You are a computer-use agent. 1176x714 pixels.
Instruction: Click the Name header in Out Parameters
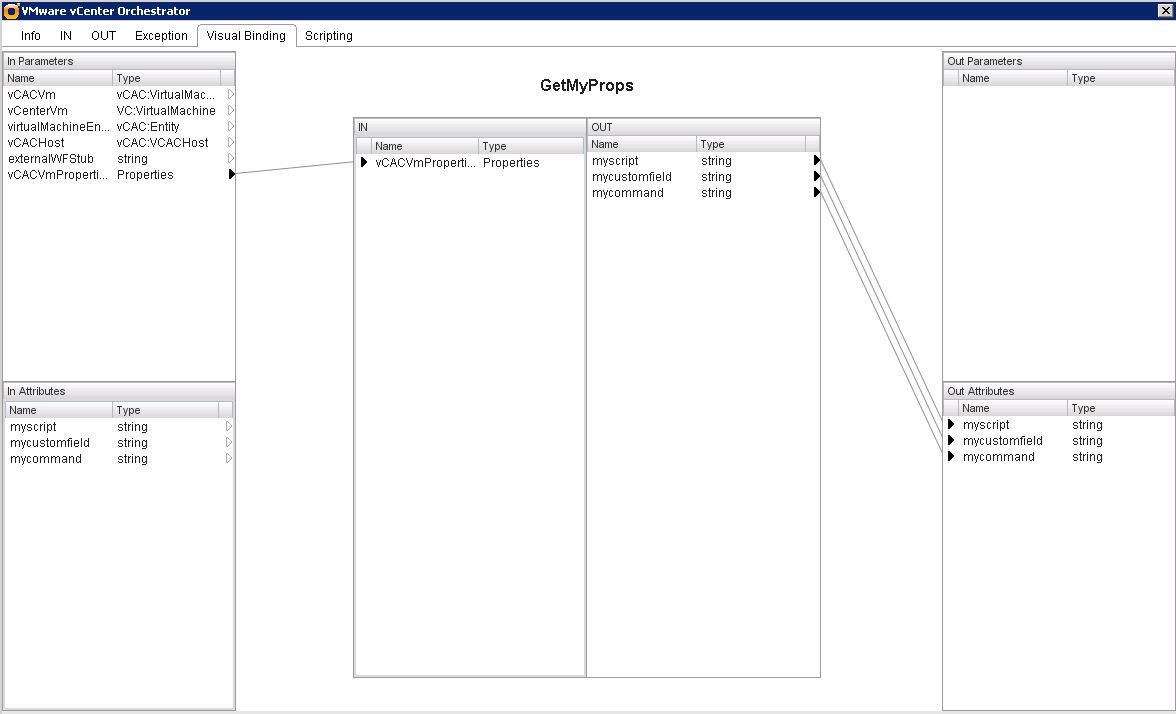click(x=1011, y=78)
